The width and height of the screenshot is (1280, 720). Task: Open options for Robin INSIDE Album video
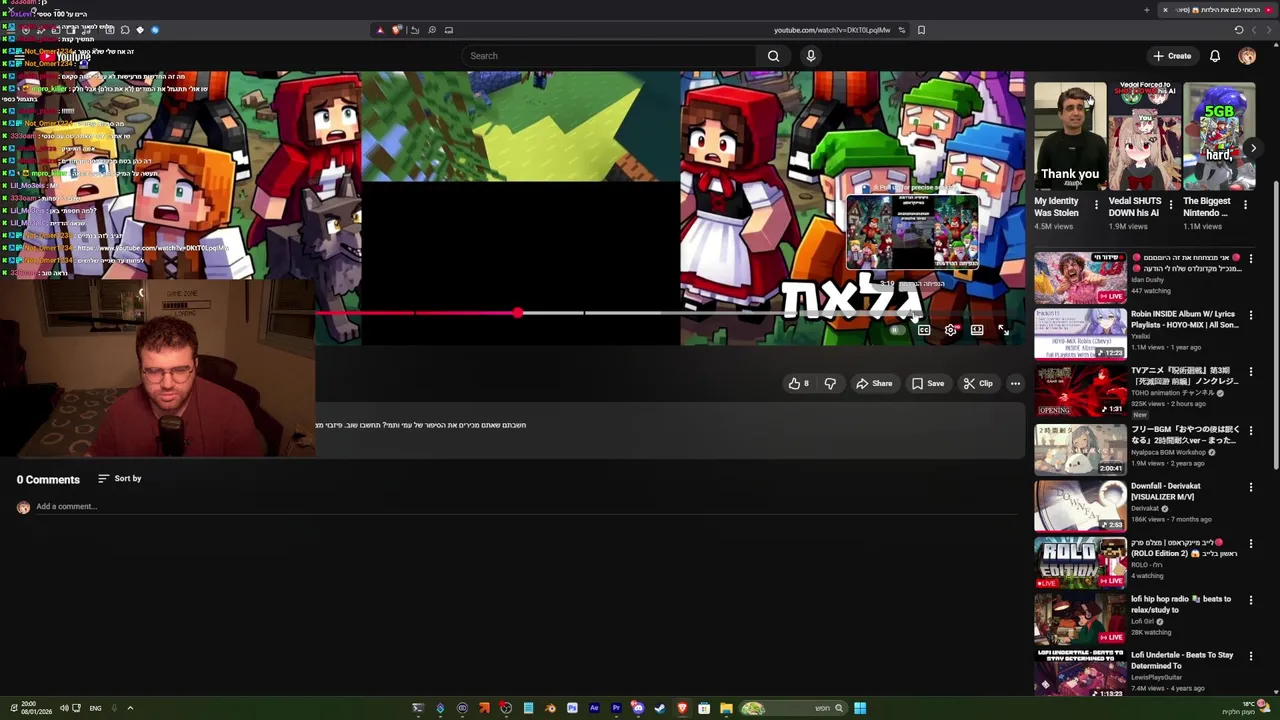pyautogui.click(x=1250, y=315)
